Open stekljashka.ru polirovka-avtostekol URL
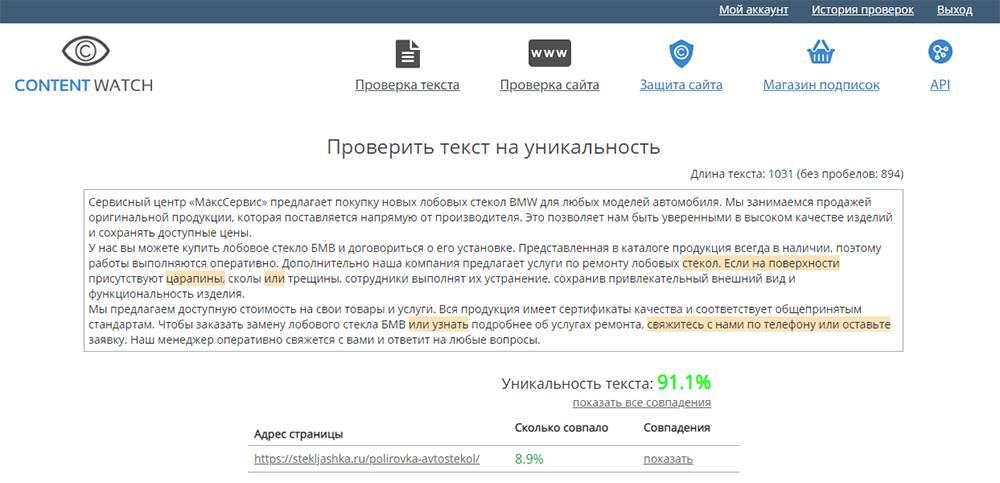The height and width of the screenshot is (483, 1000). (x=367, y=459)
